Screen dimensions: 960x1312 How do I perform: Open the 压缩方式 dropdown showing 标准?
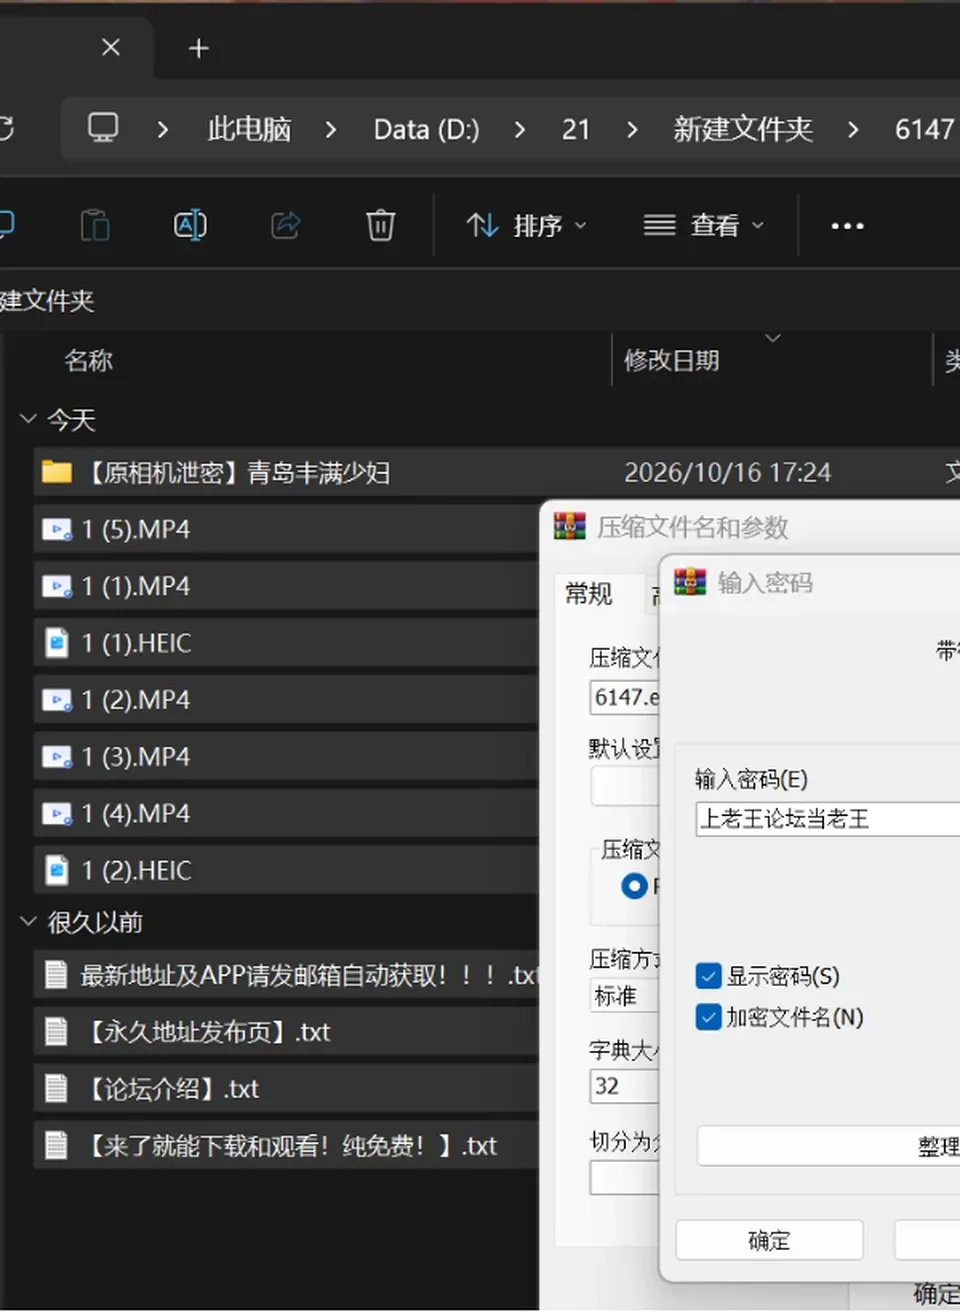pos(625,996)
